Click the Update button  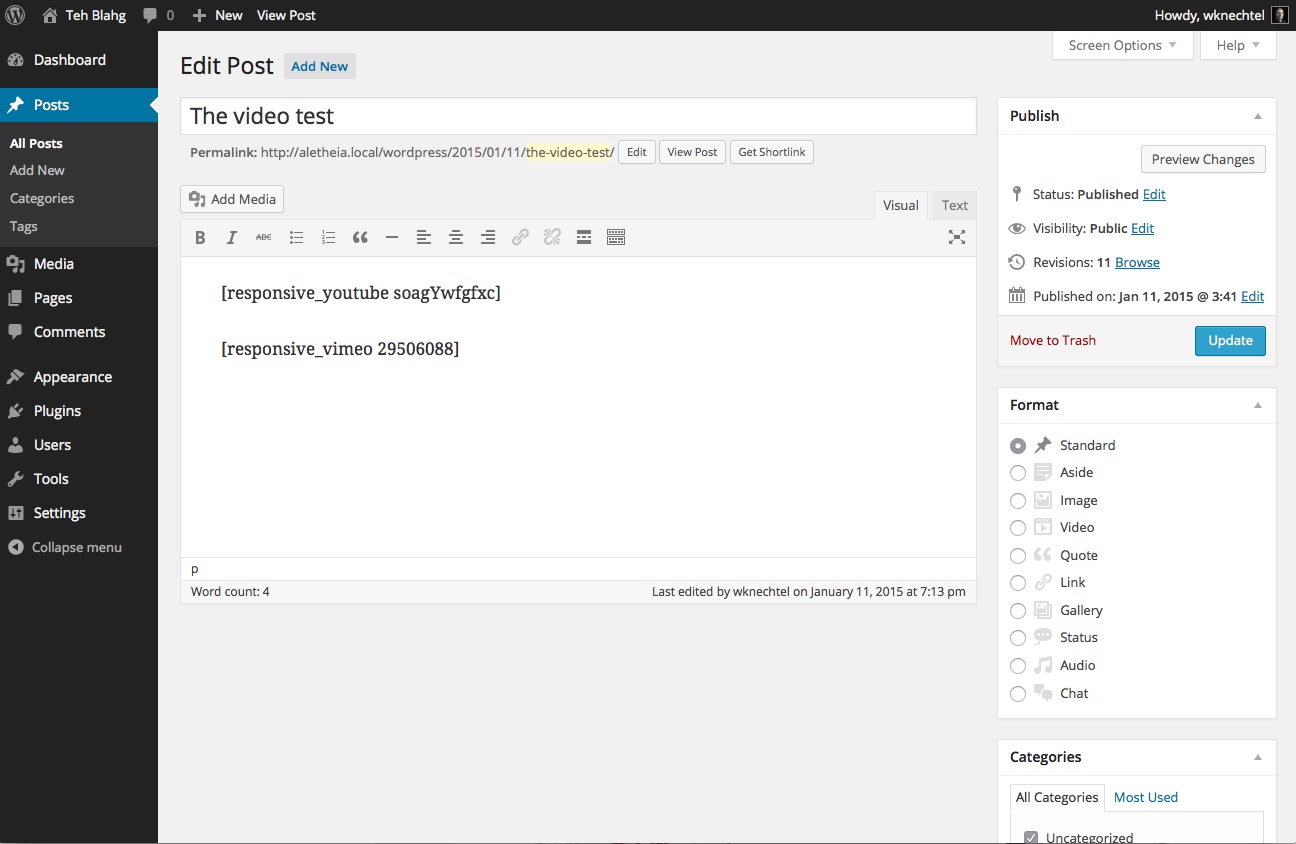coord(1229,340)
